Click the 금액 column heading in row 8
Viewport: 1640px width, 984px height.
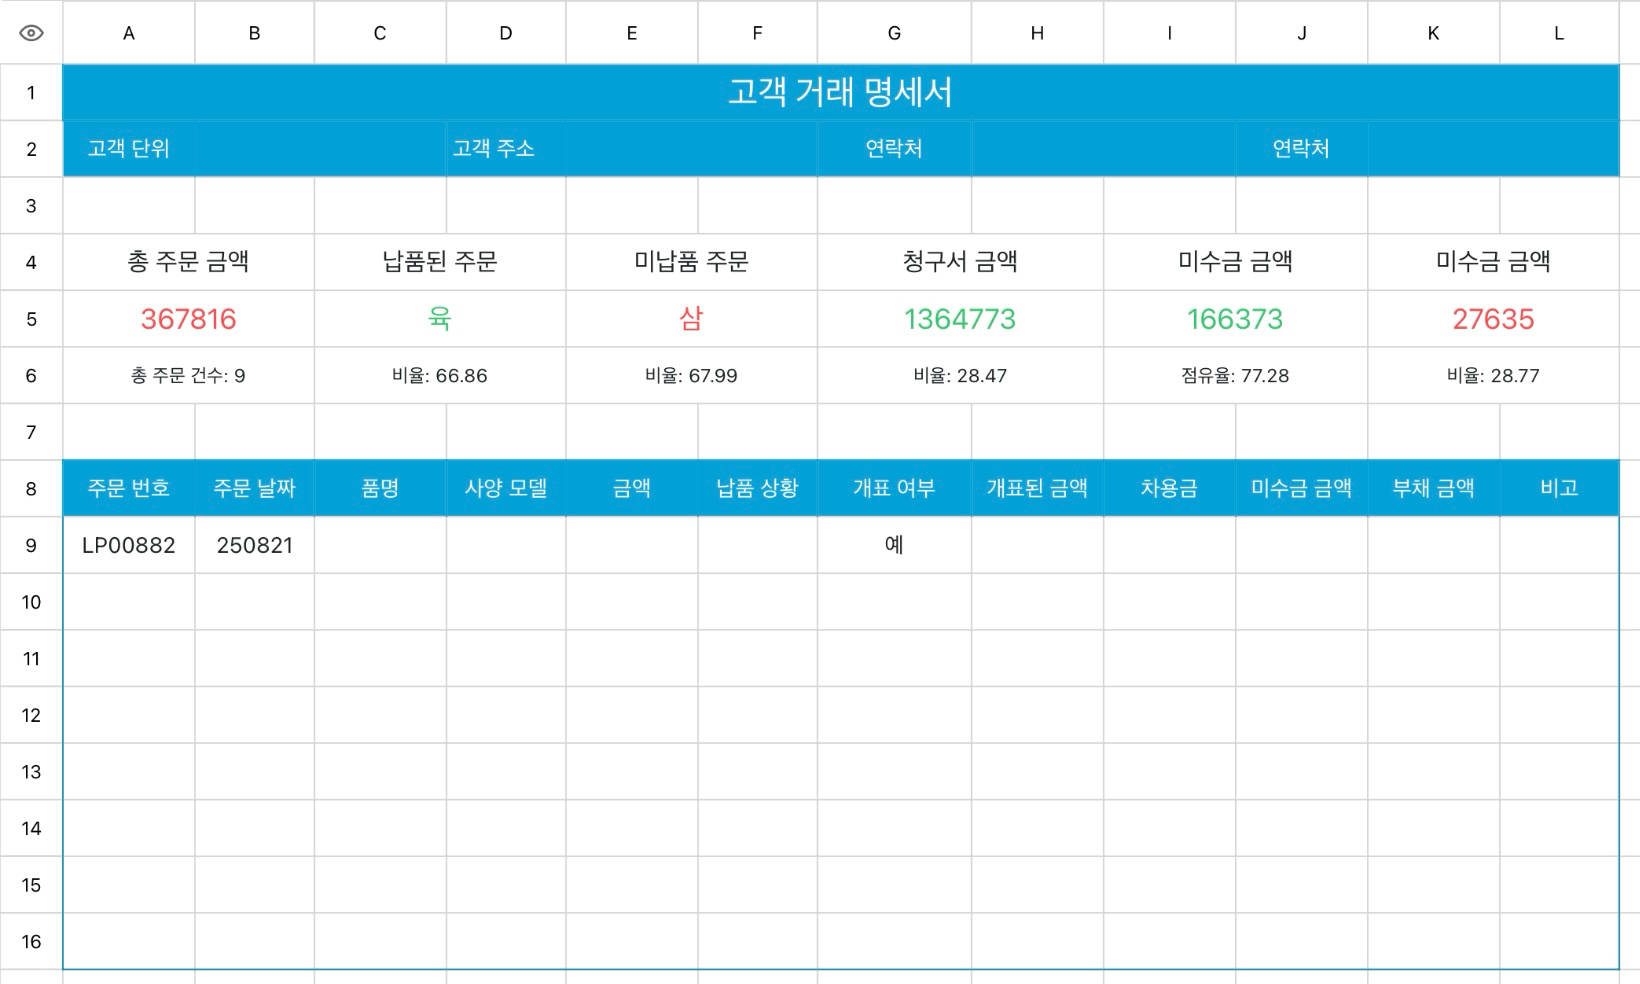(x=632, y=488)
